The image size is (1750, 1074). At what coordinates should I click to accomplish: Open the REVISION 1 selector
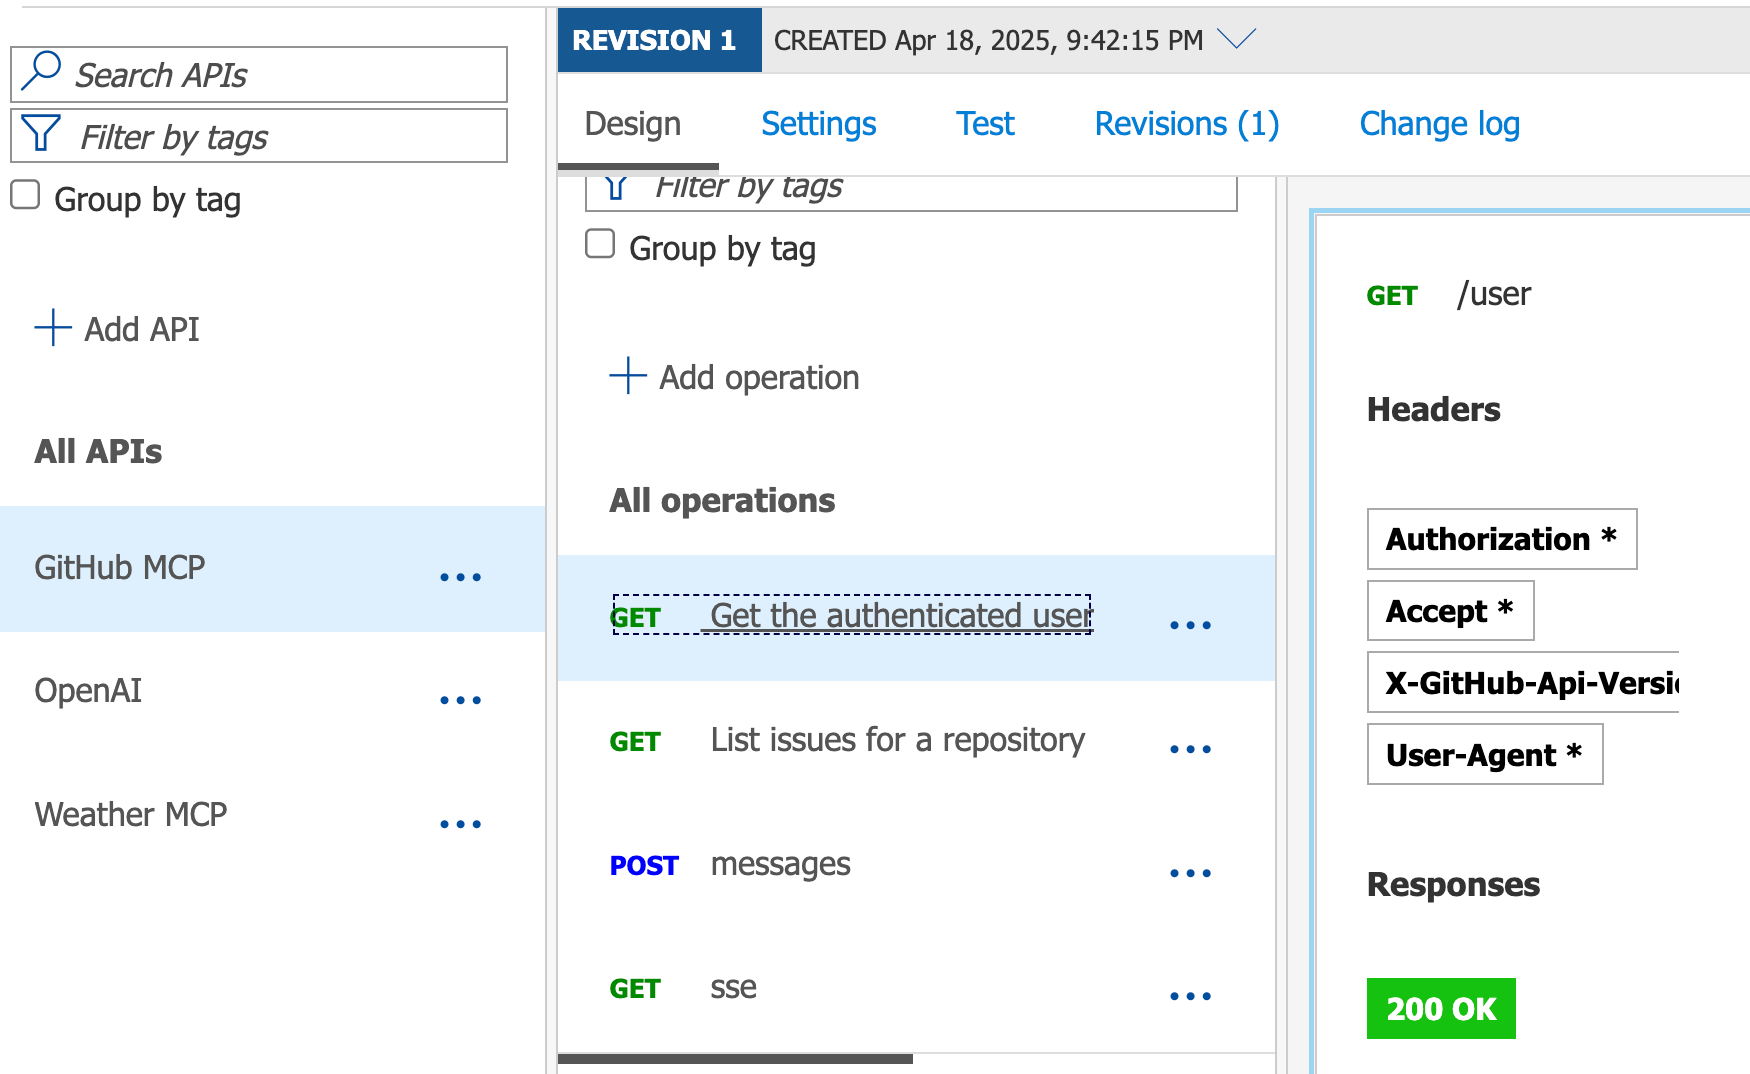[659, 40]
